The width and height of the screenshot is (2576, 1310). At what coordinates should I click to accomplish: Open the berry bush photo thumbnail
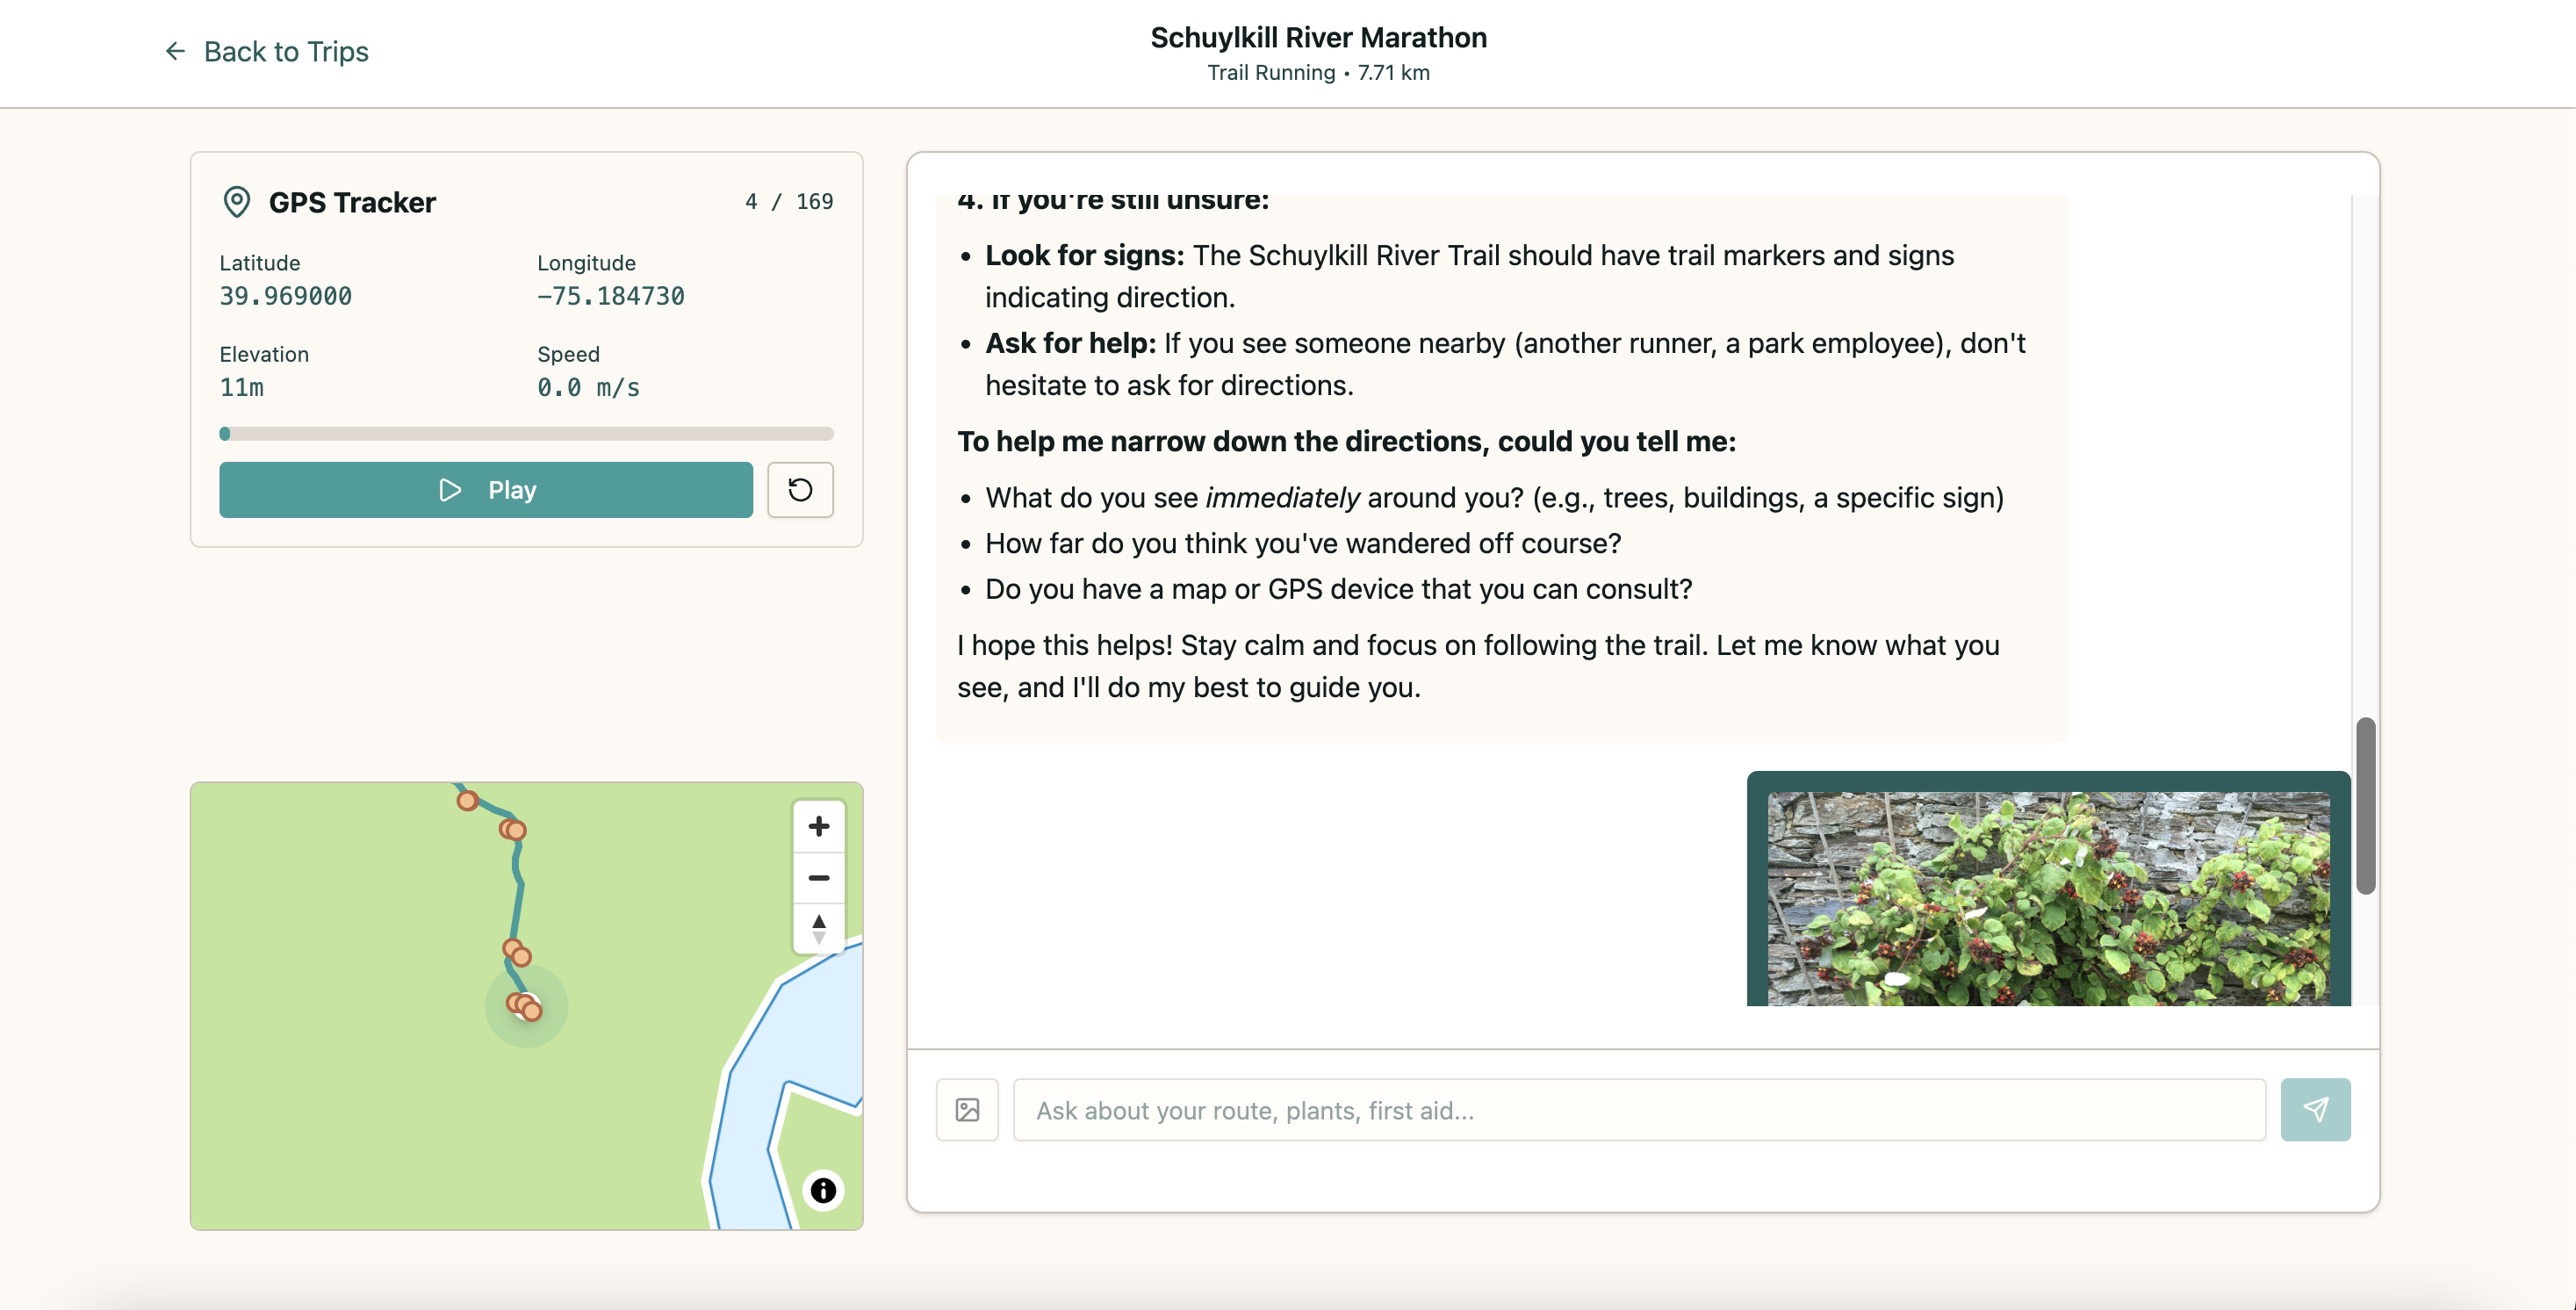[x=2048, y=897]
